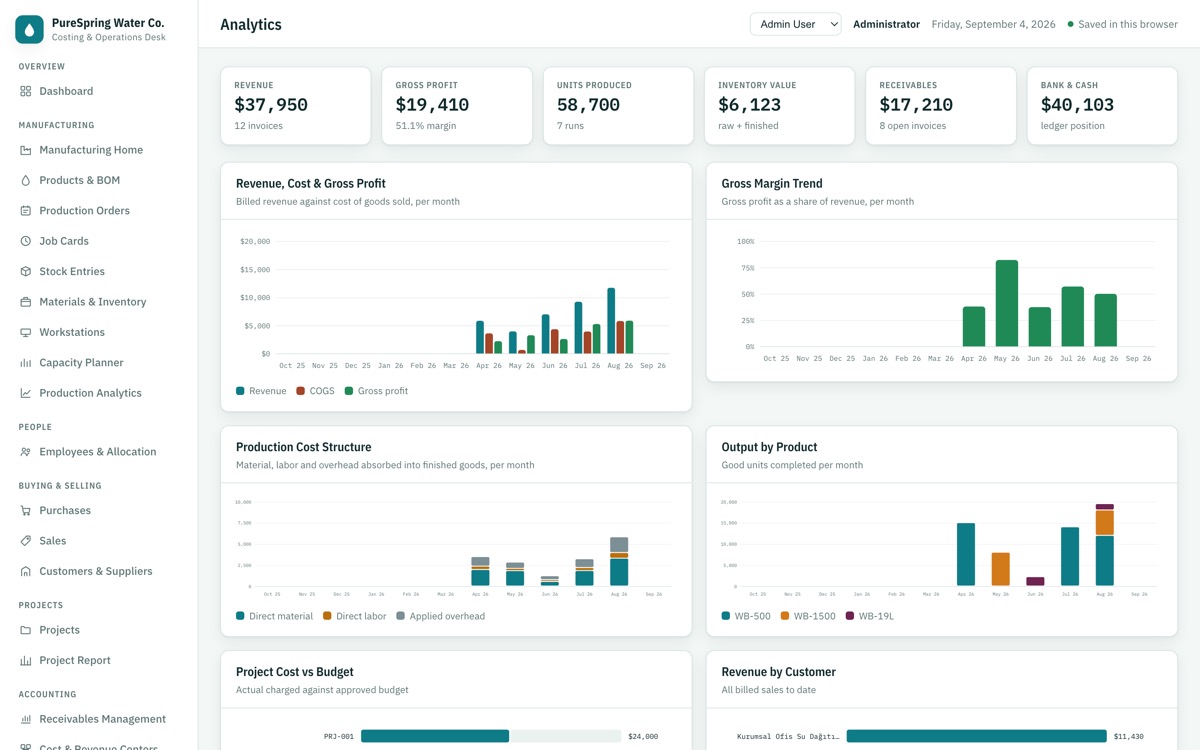This screenshot has width=1200, height=750.
Task: Open Receivables Management page
Action: click(x=99, y=719)
